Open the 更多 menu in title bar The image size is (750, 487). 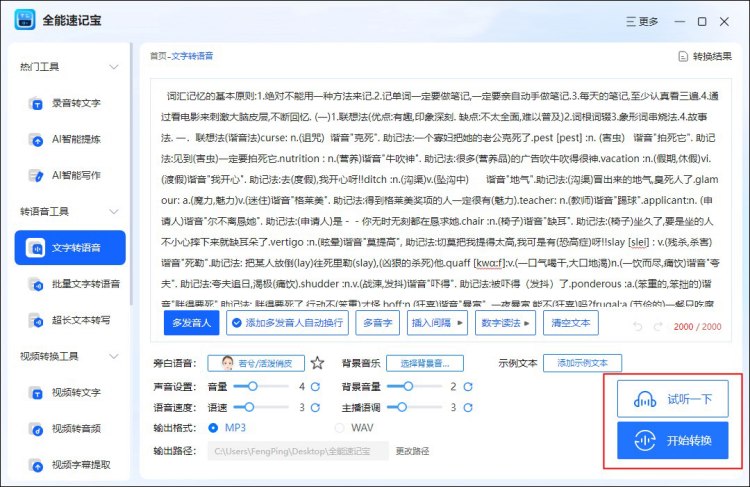[642, 22]
